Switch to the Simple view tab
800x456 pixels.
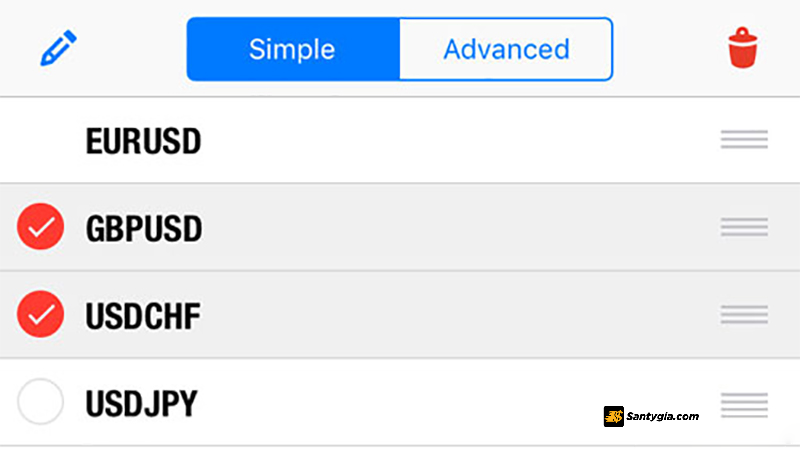coord(293,49)
